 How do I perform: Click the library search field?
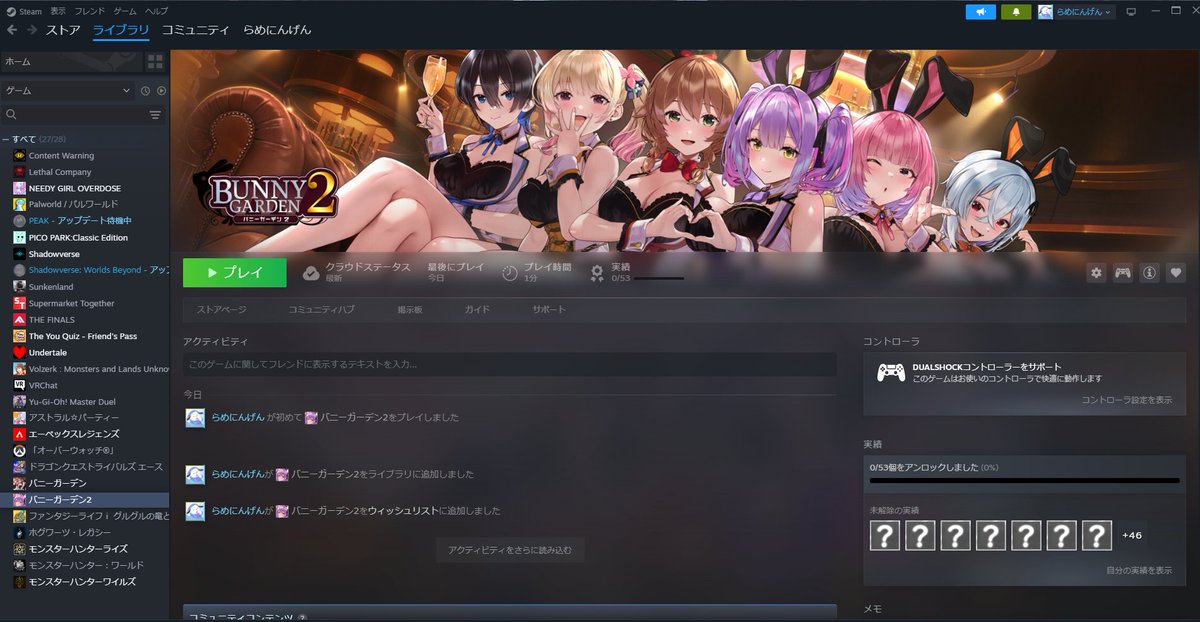[x=72, y=115]
